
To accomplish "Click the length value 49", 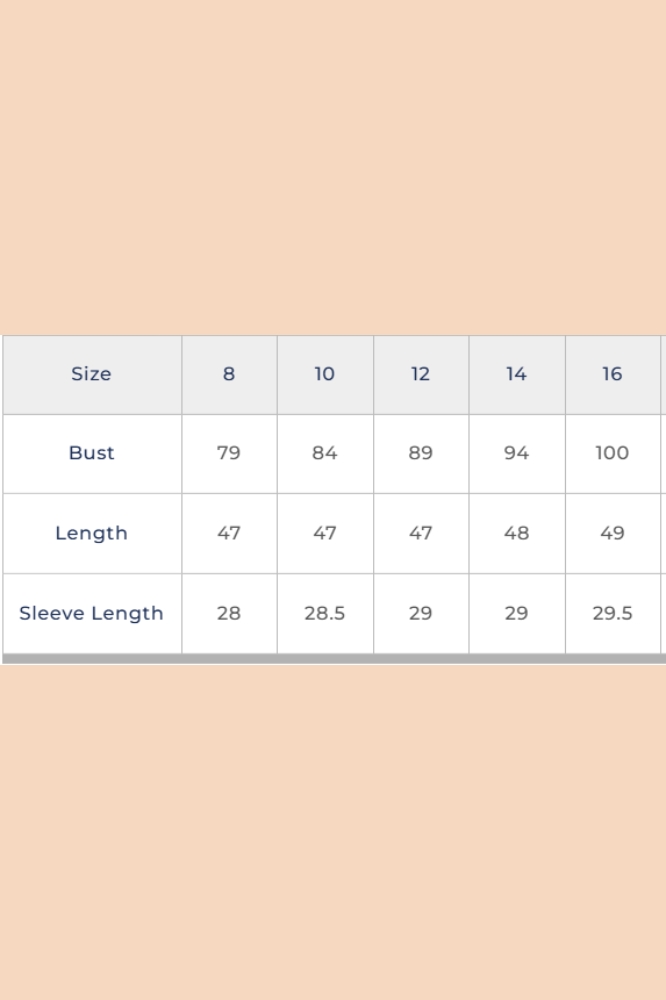I will [x=612, y=533].
